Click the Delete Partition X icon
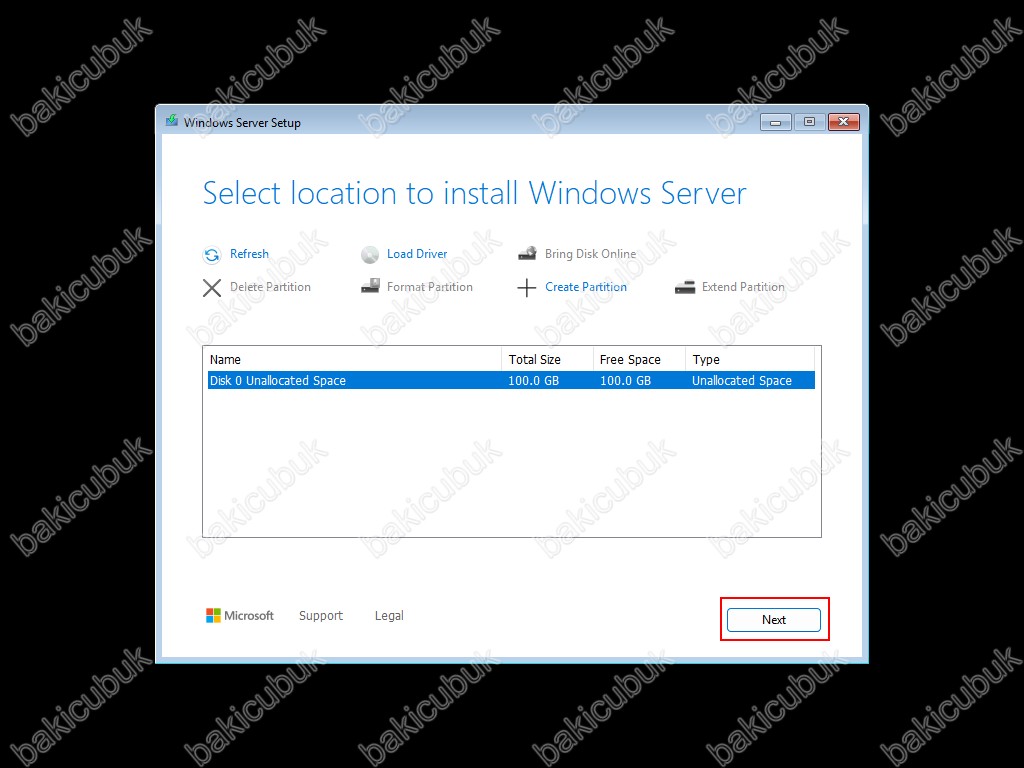 [x=212, y=287]
